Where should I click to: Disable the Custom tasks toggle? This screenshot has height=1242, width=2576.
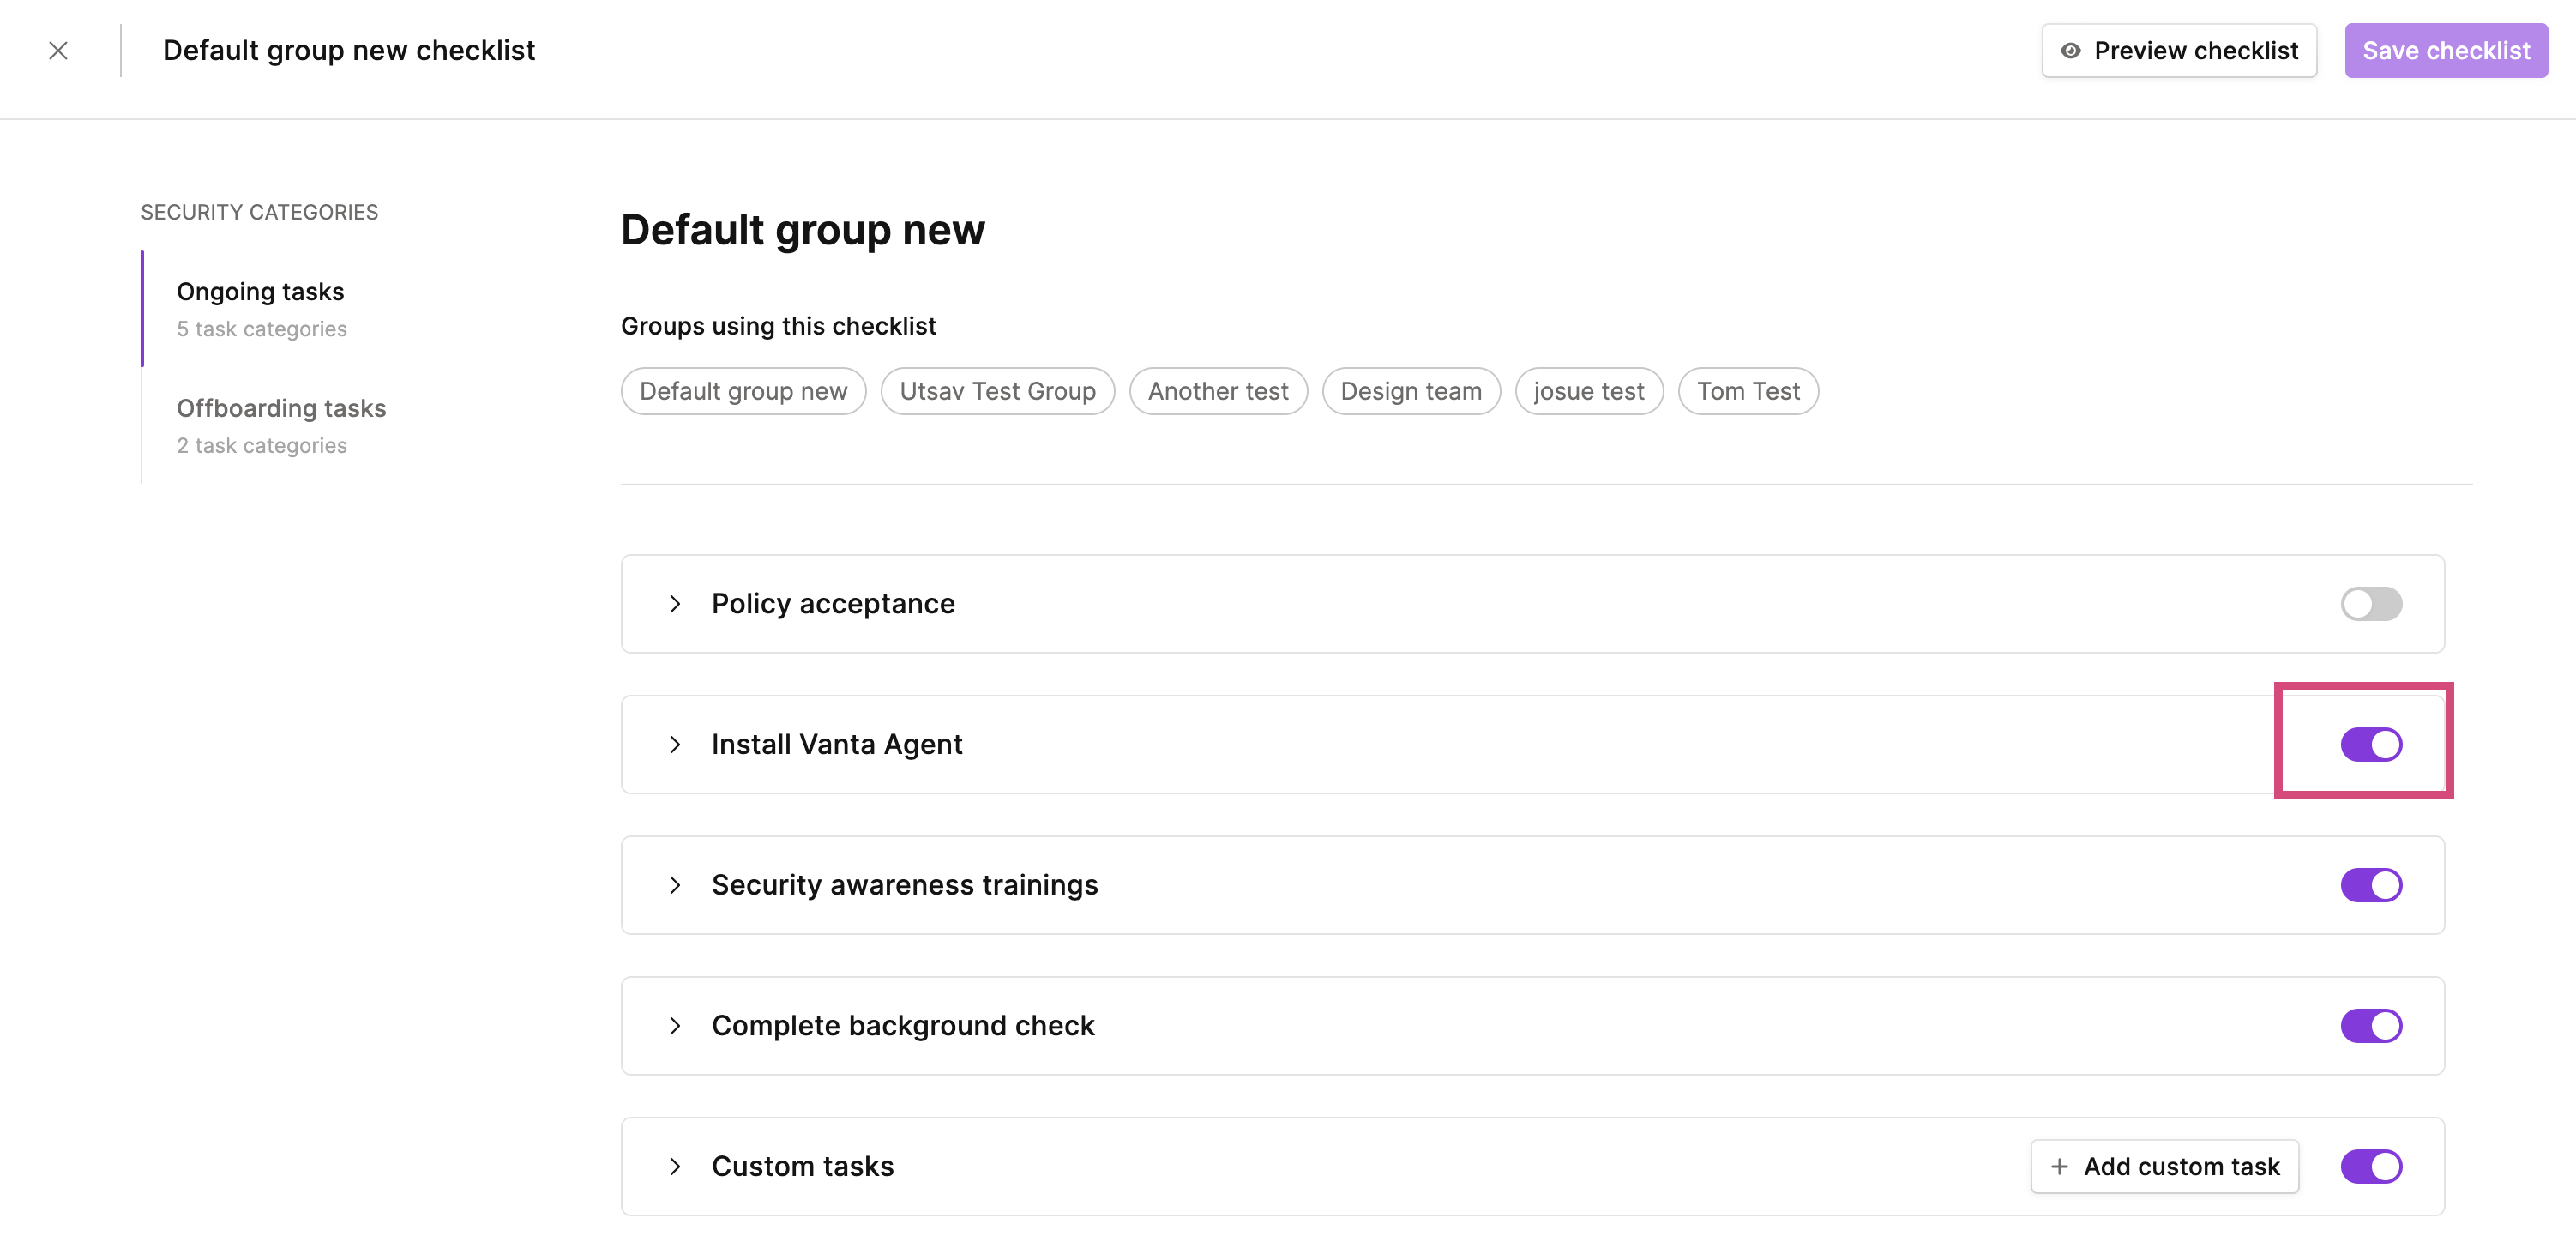2371,1167
